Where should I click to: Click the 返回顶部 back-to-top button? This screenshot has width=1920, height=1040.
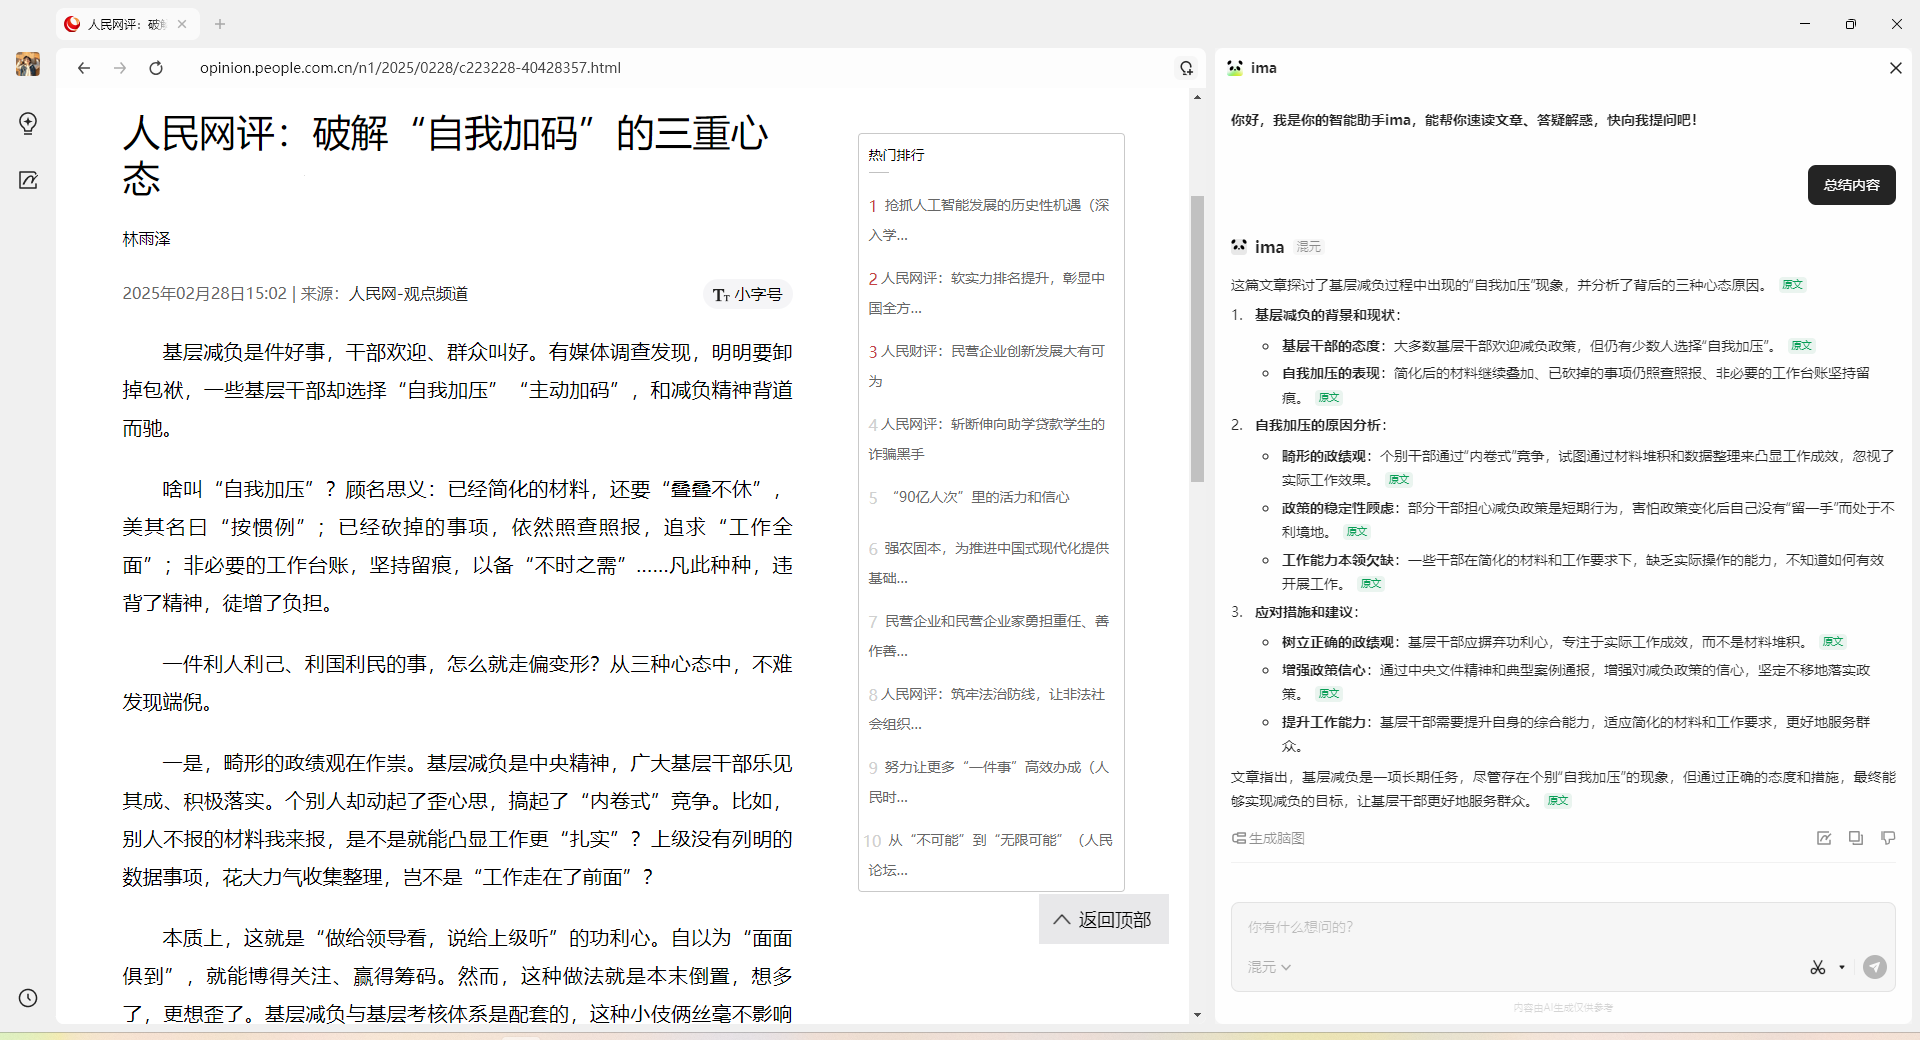pyautogui.click(x=1103, y=919)
